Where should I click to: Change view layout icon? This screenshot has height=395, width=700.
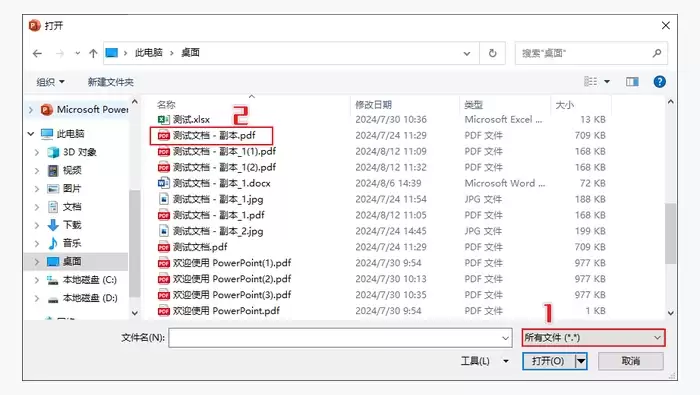tap(591, 81)
